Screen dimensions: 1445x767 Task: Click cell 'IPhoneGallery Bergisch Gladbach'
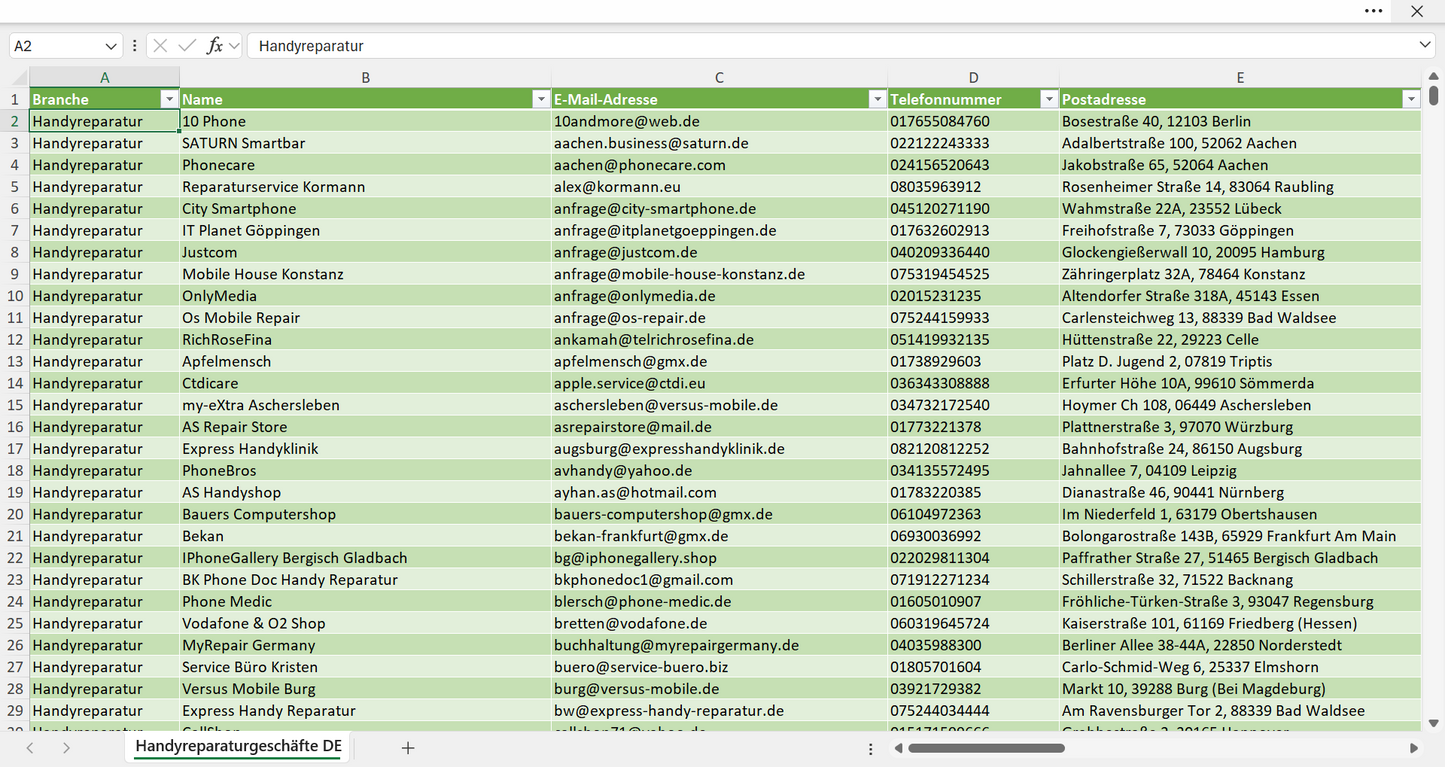tap(366, 558)
